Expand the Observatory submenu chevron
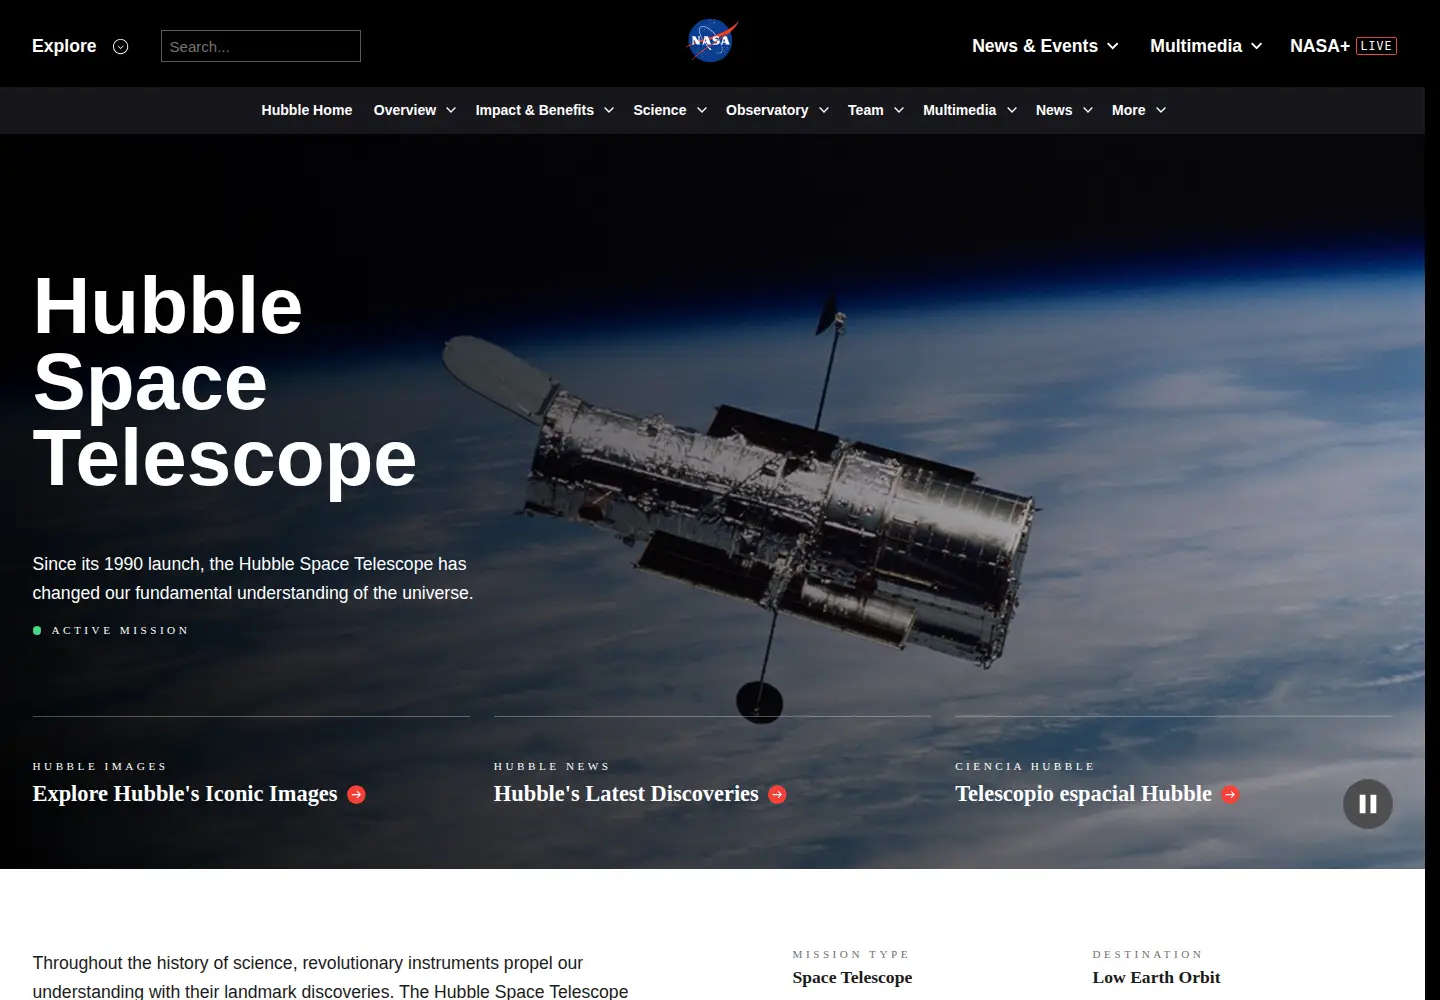Image resolution: width=1440 pixels, height=1000 pixels. 824,110
